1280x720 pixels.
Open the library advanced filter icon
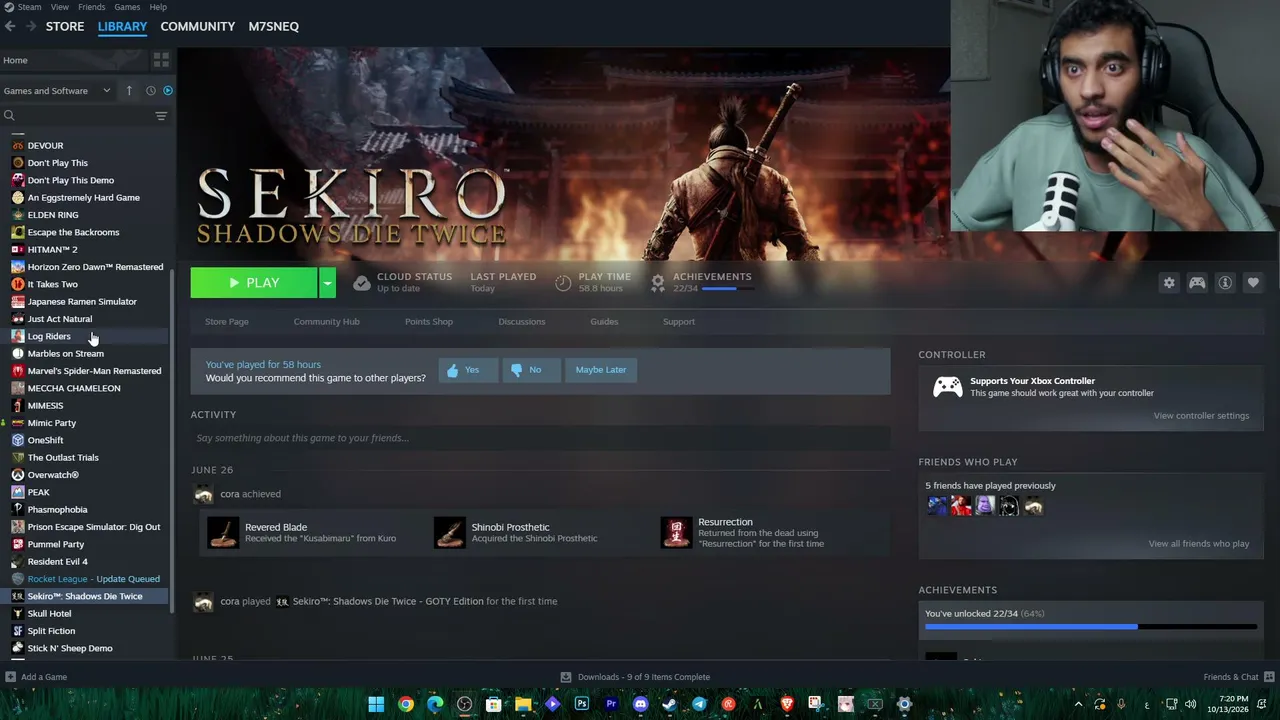coord(161,116)
